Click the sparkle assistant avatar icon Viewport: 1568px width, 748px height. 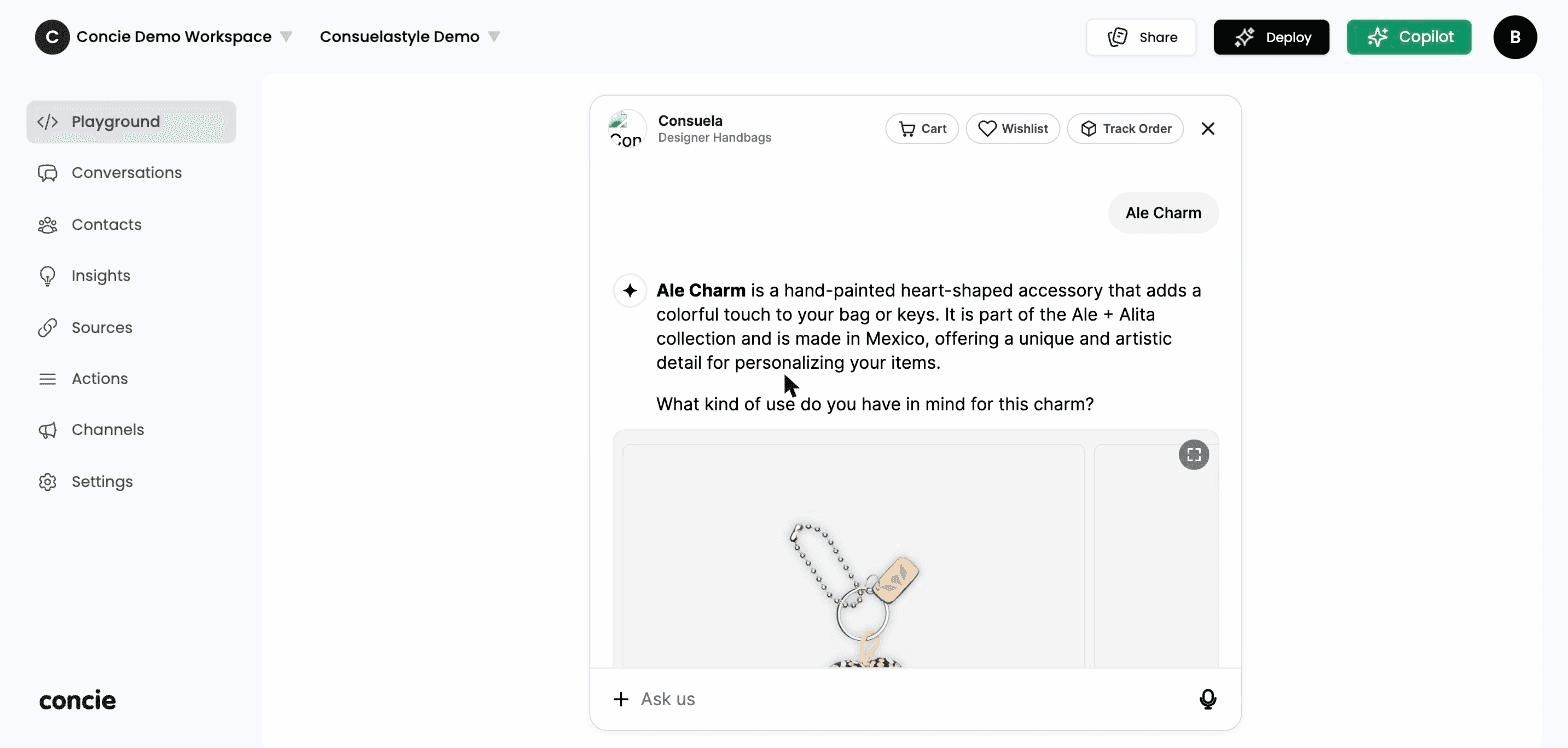630,291
